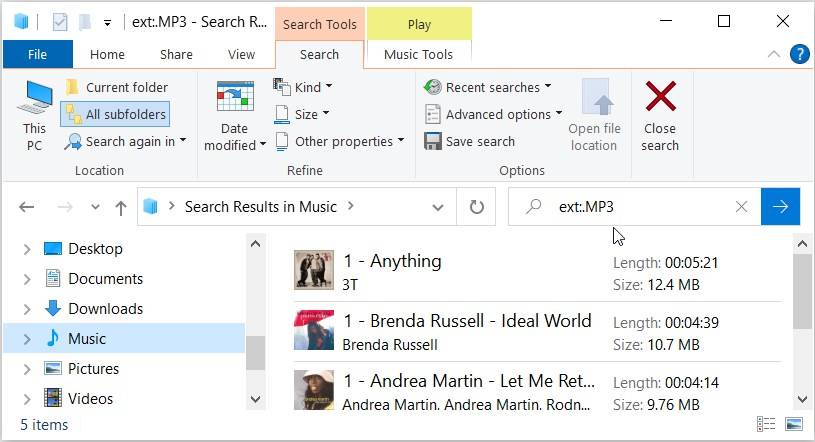Open the Other properties dropdown
The image size is (815, 442).
tap(339, 141)
